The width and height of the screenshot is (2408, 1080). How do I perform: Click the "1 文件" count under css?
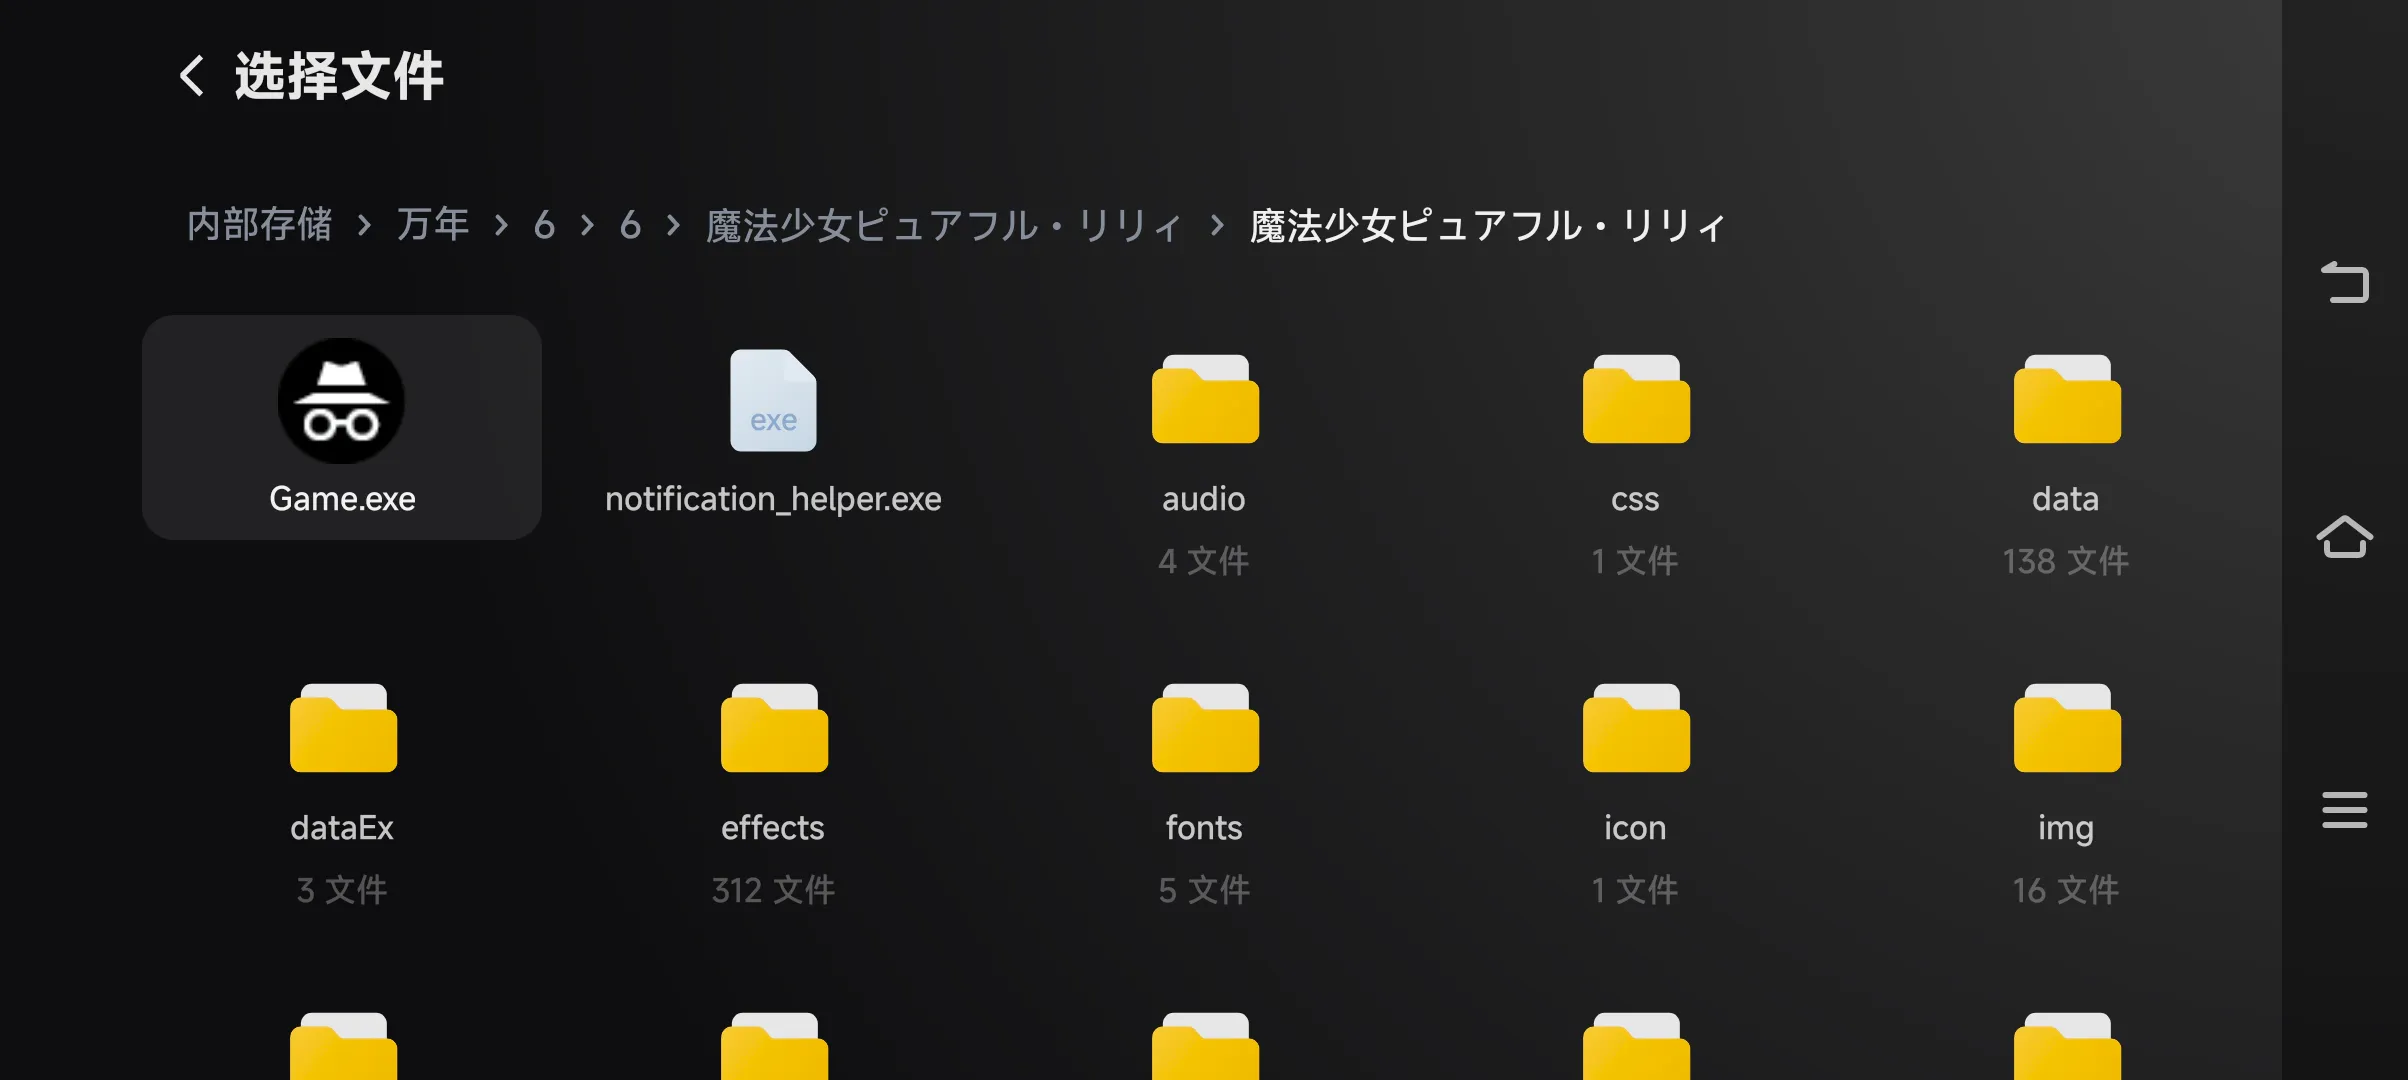coord(1635,561)
